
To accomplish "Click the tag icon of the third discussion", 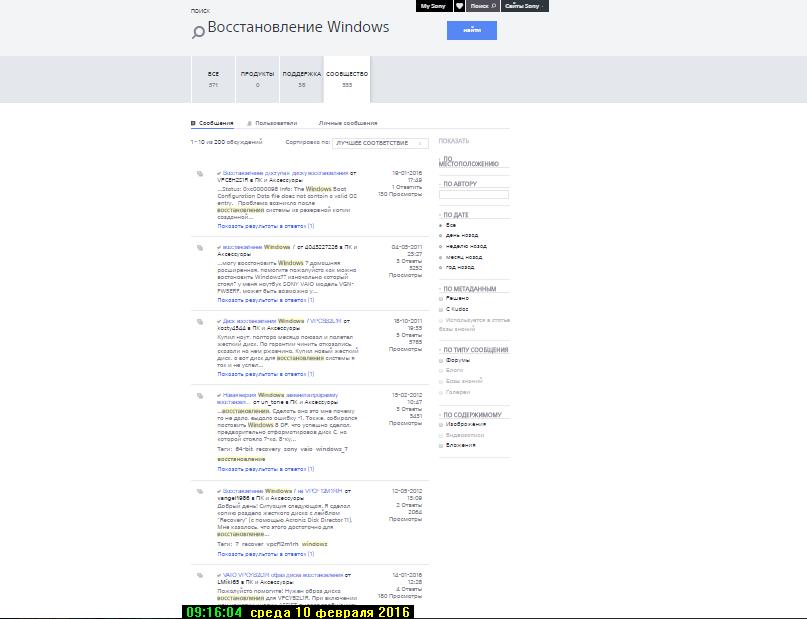I will click(x=200, y=322).
